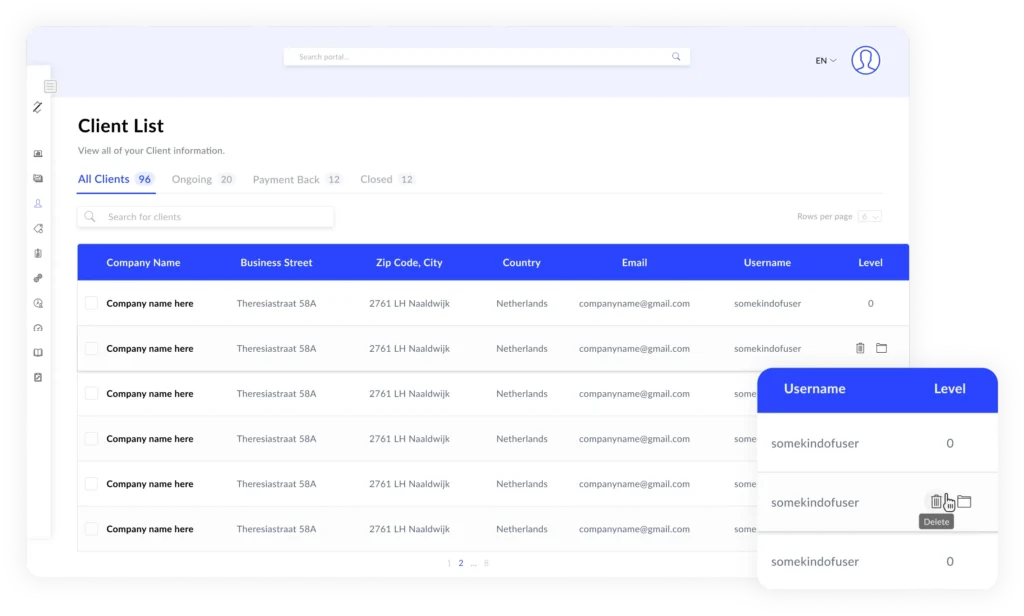Open the open-book icon in sidebar

click(38, 353)
